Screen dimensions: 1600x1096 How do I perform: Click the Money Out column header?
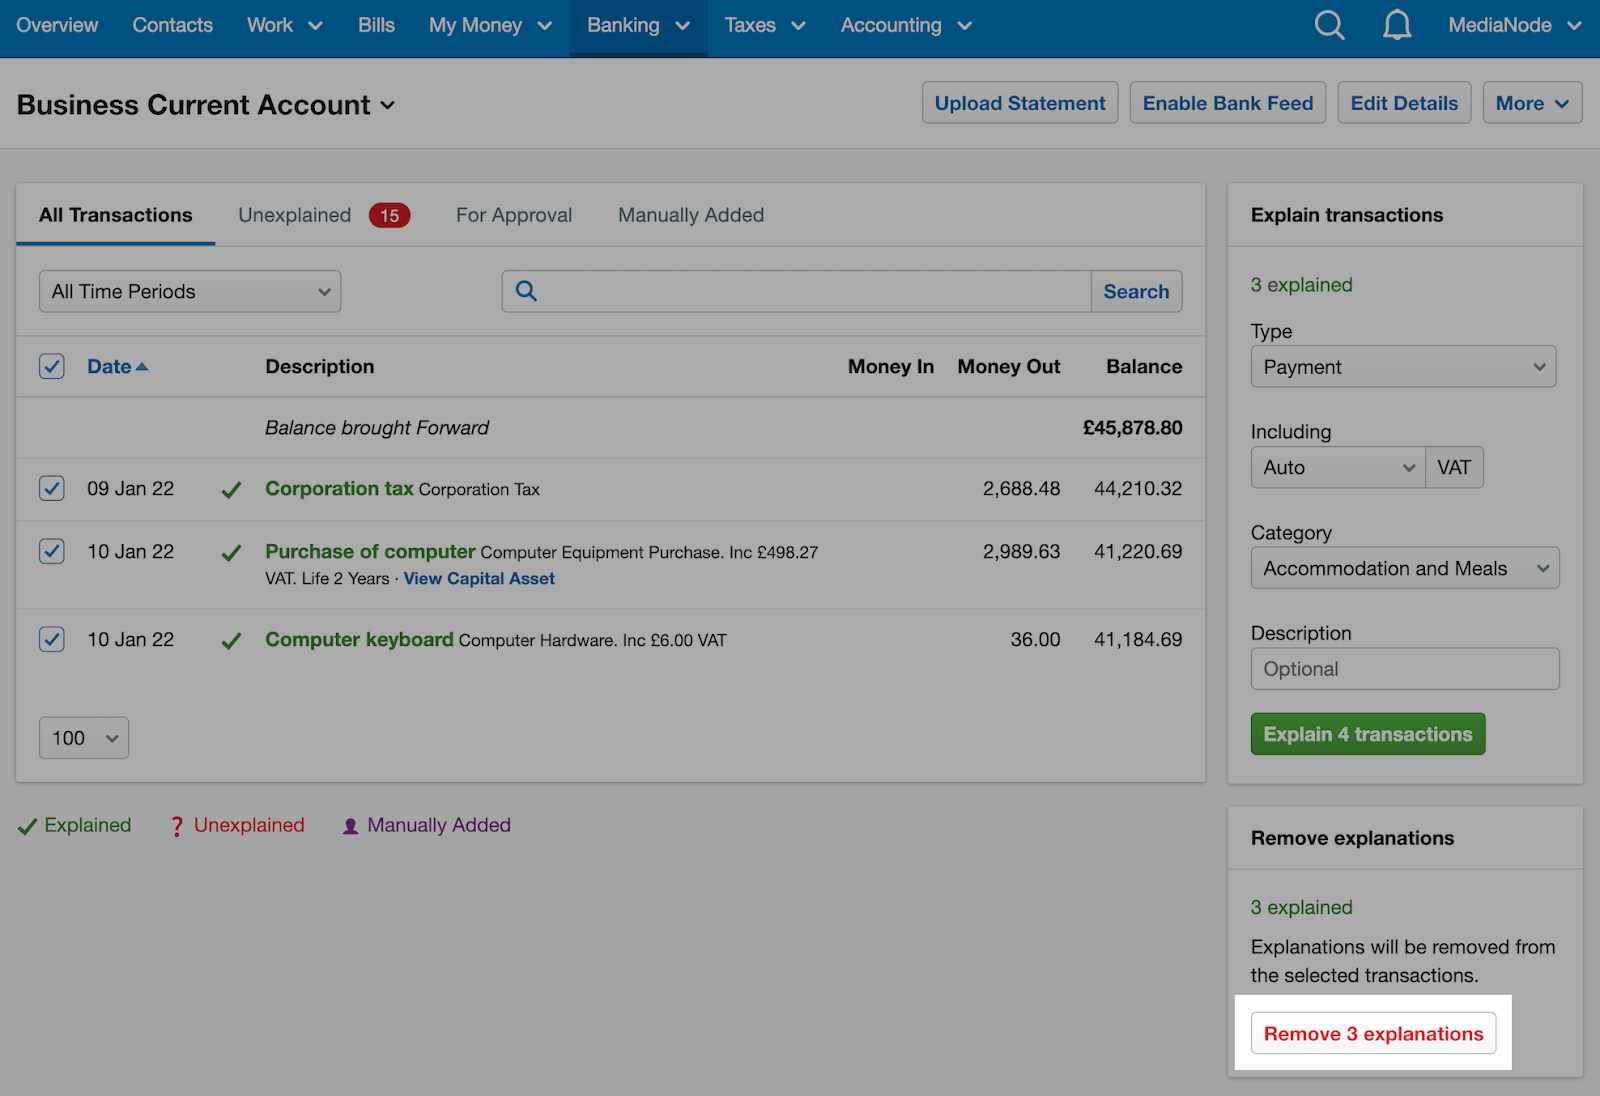tap(1009, 367)
